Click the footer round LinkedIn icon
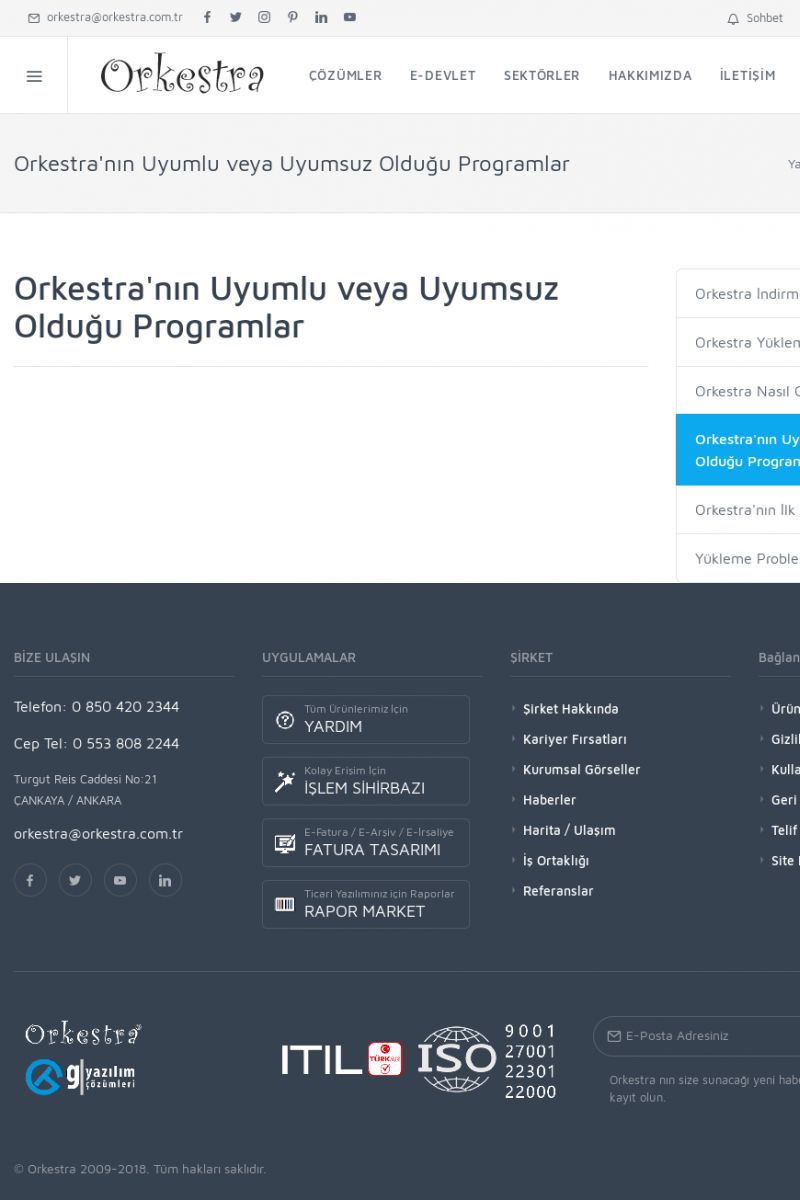Viewport: 800px width, 1200px height. pyautogui.click(x=165, y=880)
